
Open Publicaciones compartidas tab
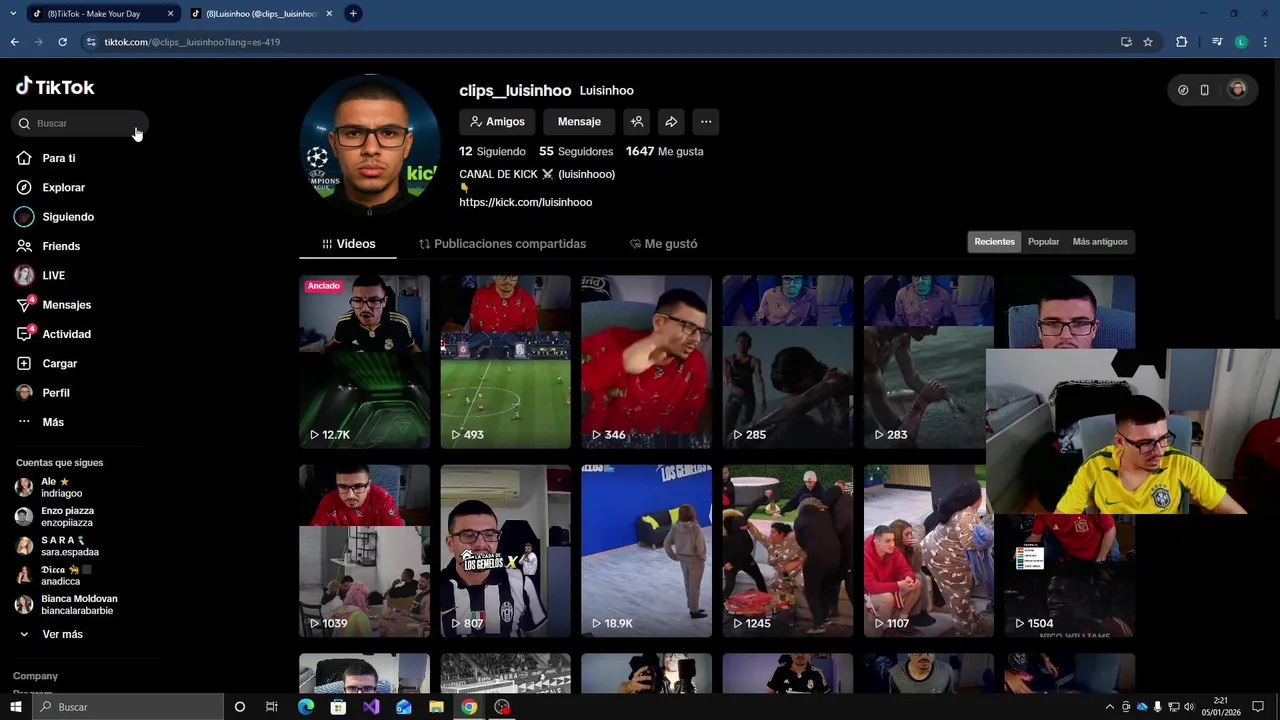tap(502, 244)
